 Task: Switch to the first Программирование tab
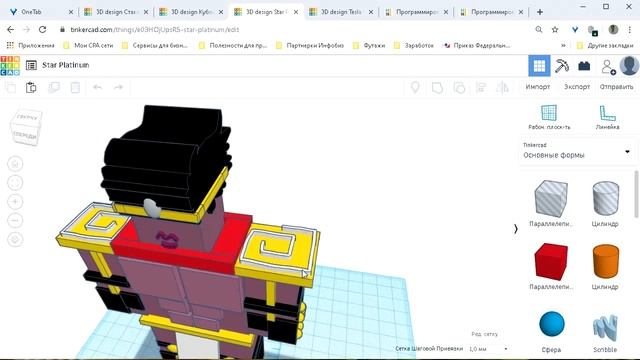(416, 12)
